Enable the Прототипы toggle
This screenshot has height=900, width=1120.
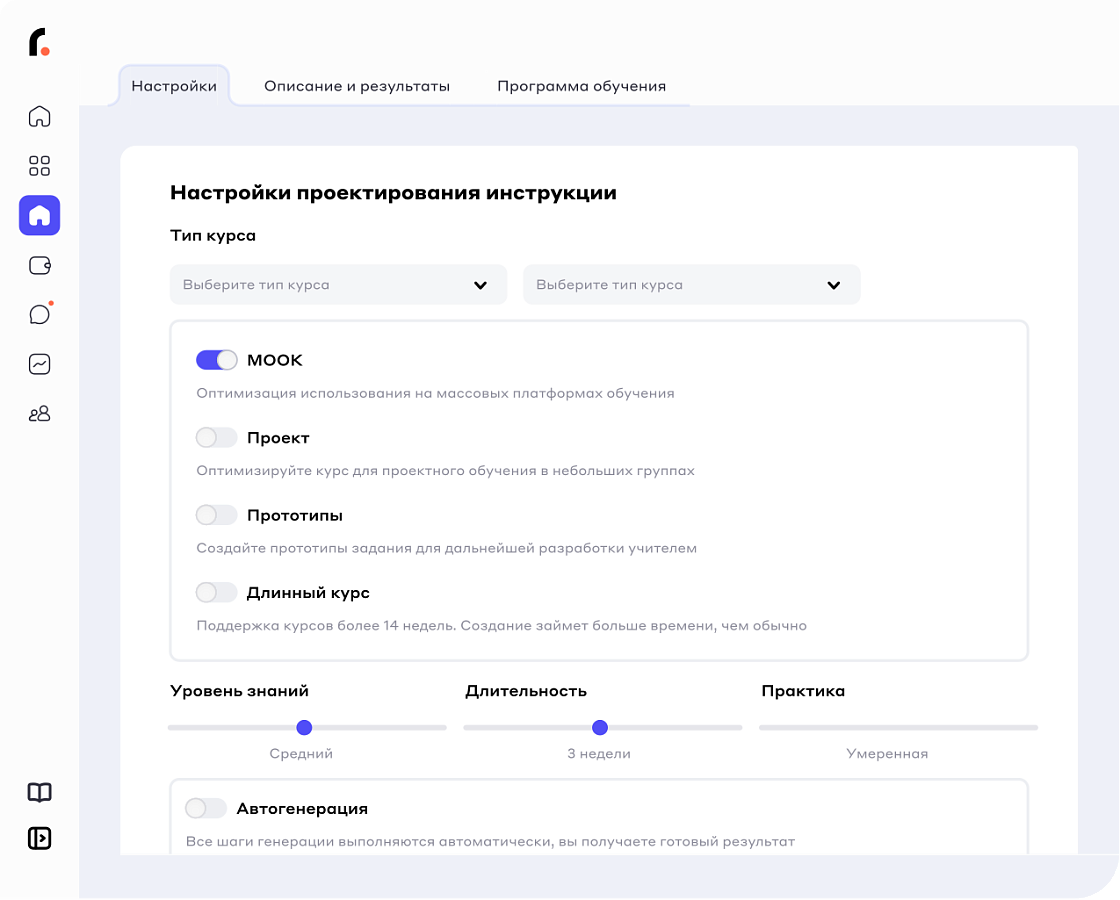[216, 515]
